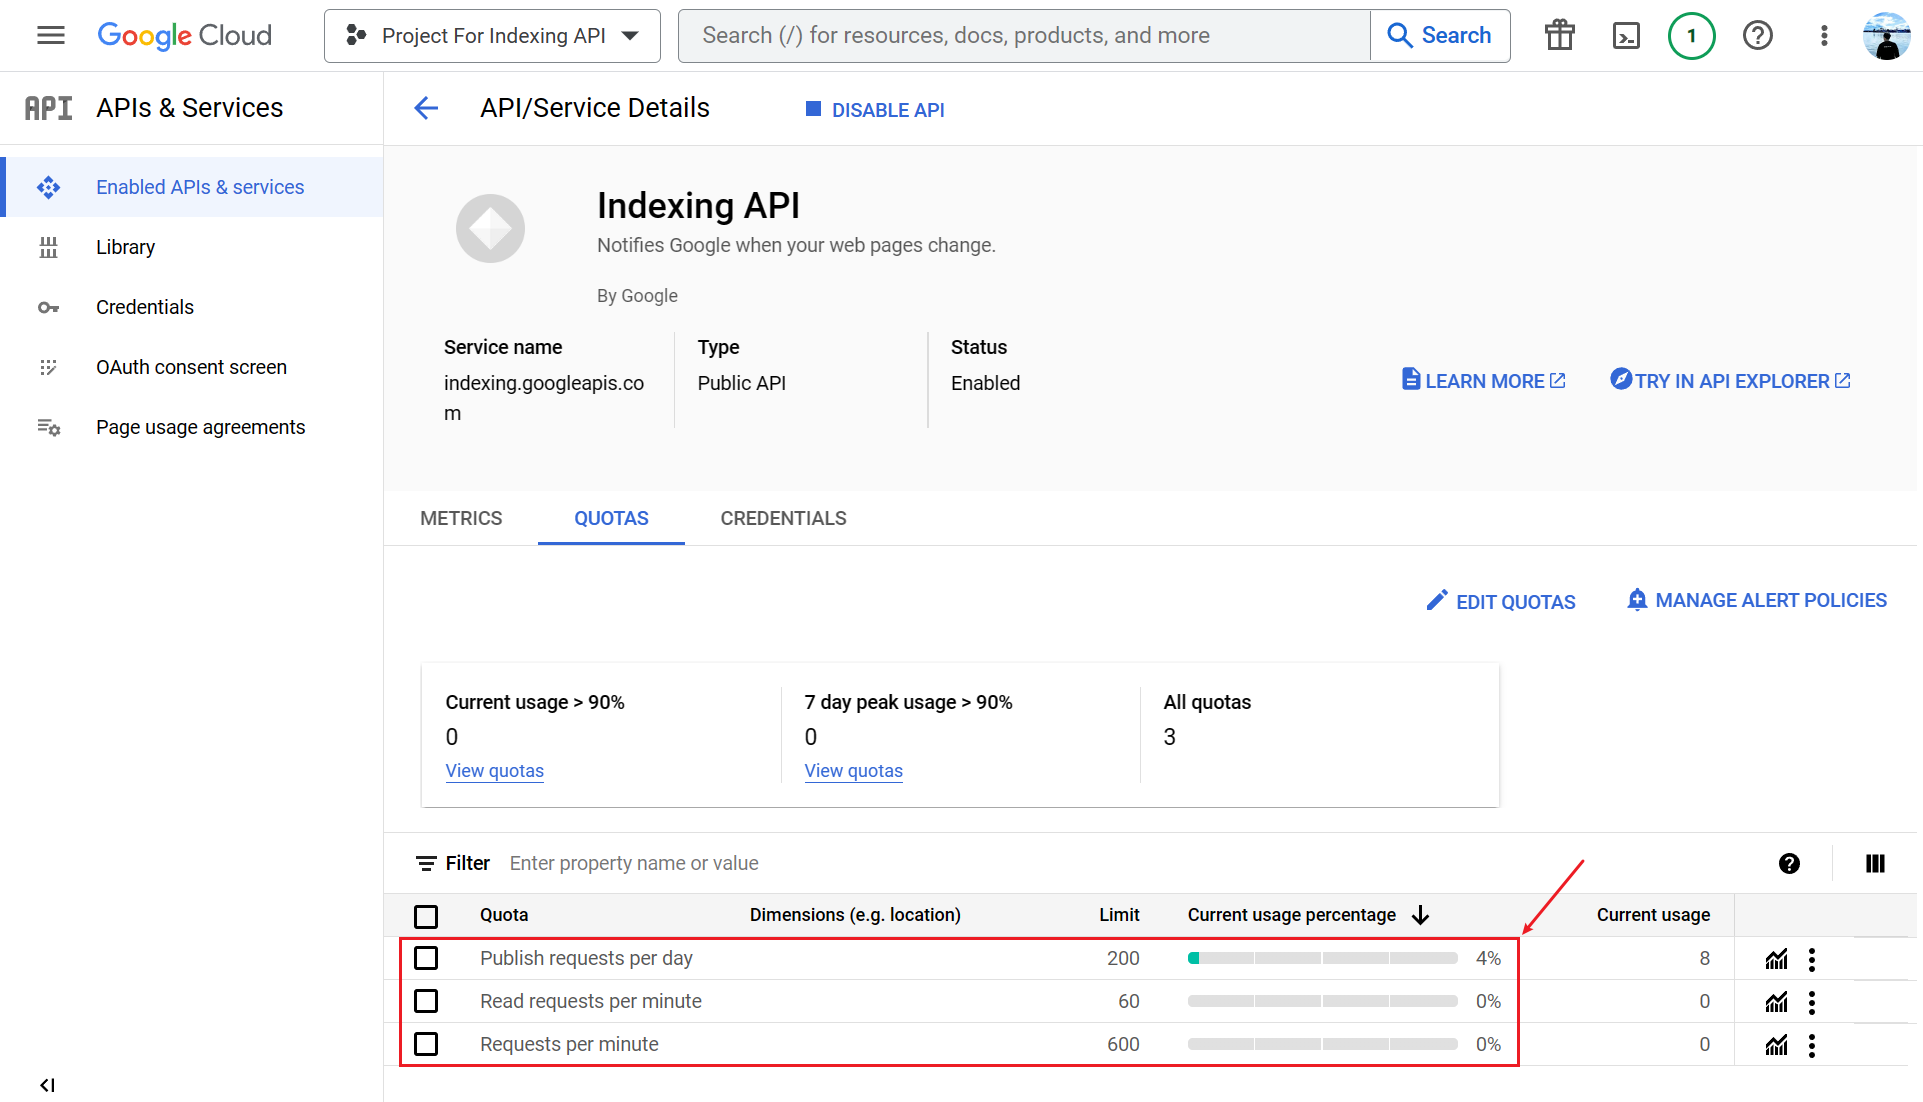
Task: Open the help question mark menu
Action: pos(1757,36)
